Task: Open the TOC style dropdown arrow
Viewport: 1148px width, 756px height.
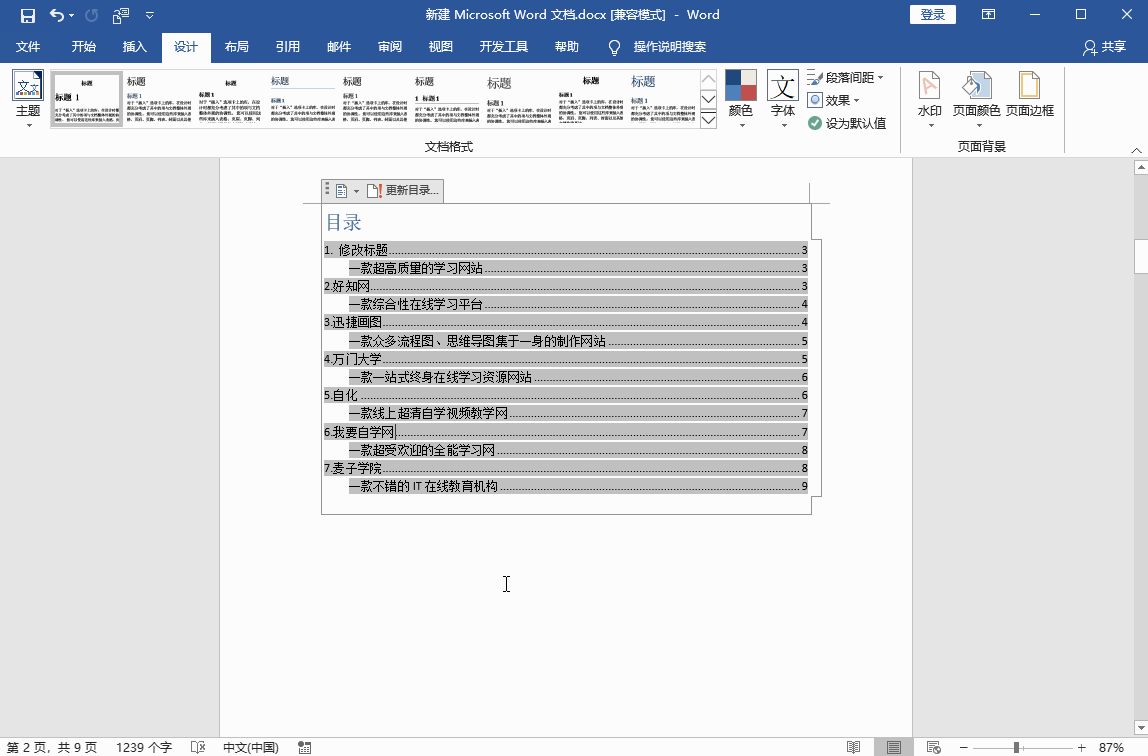Action: point(354,190)
